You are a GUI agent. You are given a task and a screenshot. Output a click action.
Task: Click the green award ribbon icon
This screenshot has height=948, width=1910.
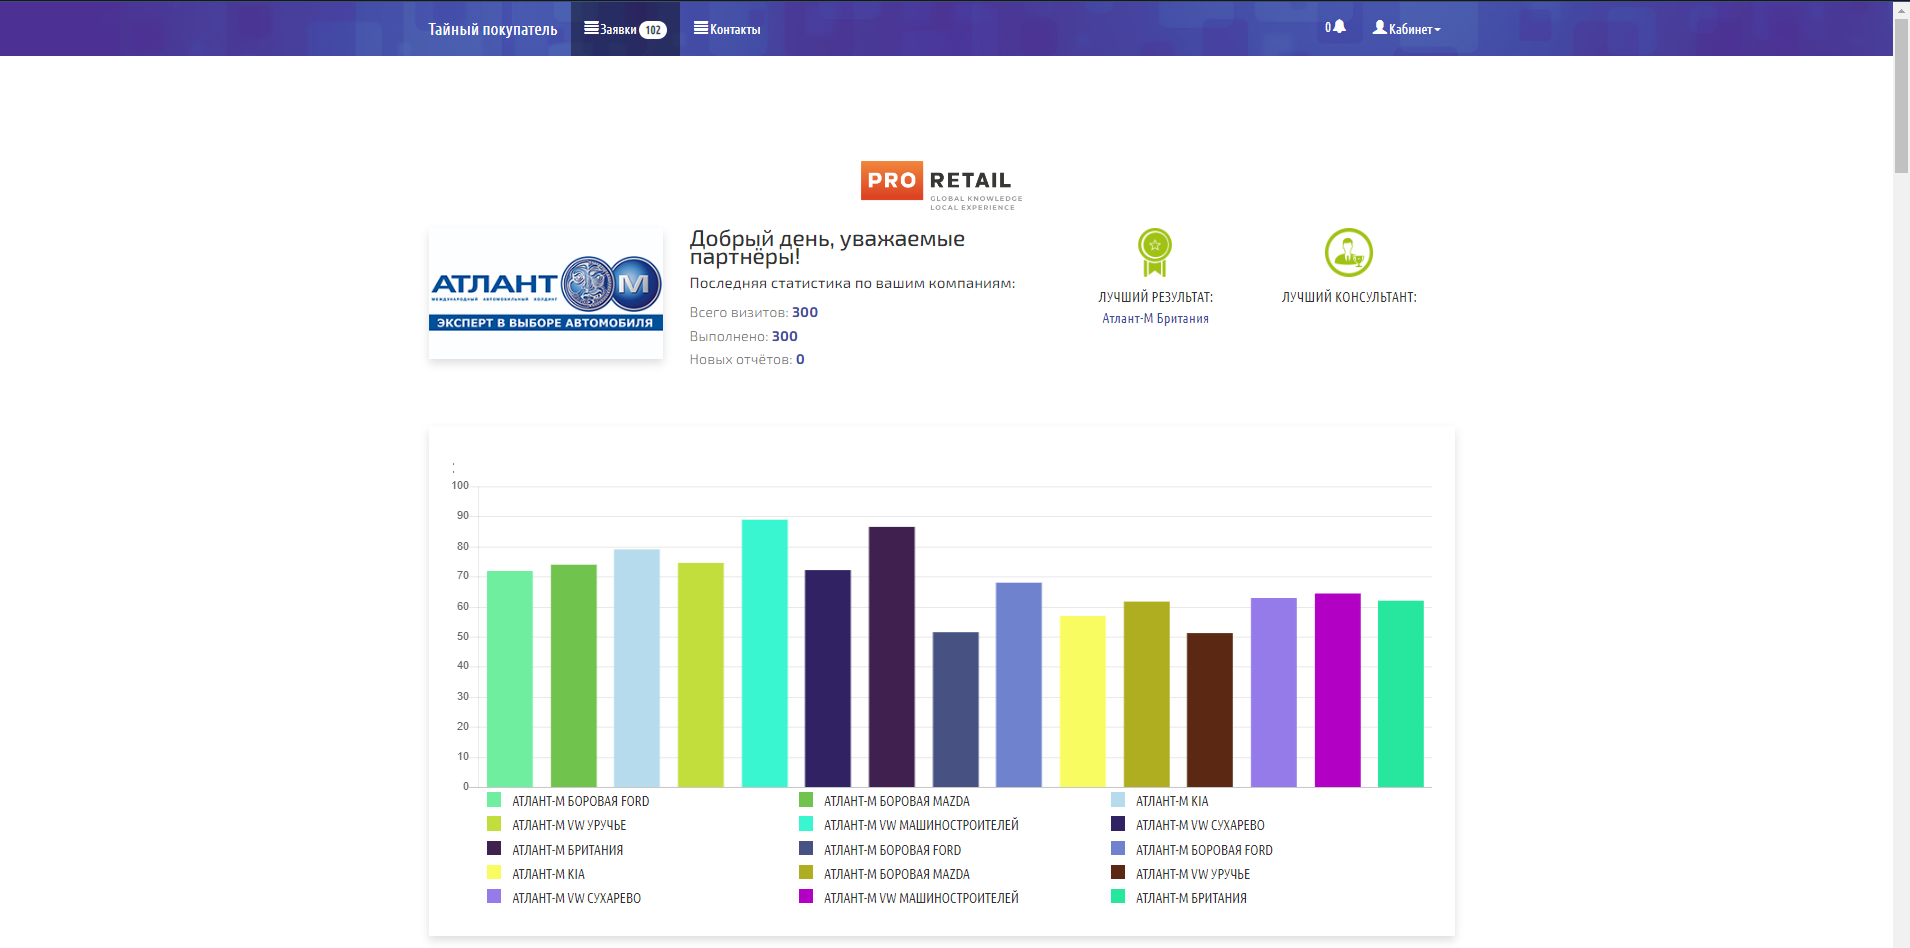1155,252
